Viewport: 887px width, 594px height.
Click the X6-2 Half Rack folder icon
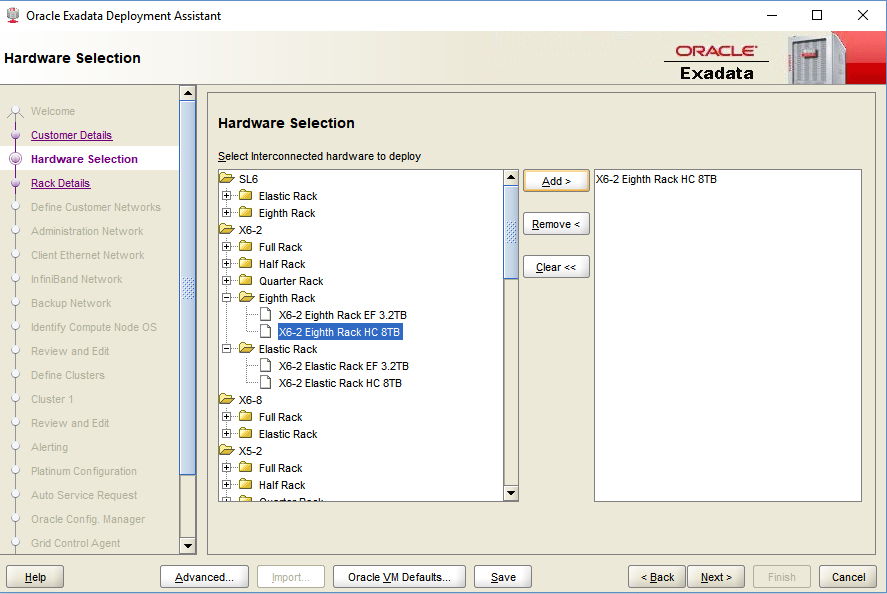pyautogui.click(x=246, y=264)
